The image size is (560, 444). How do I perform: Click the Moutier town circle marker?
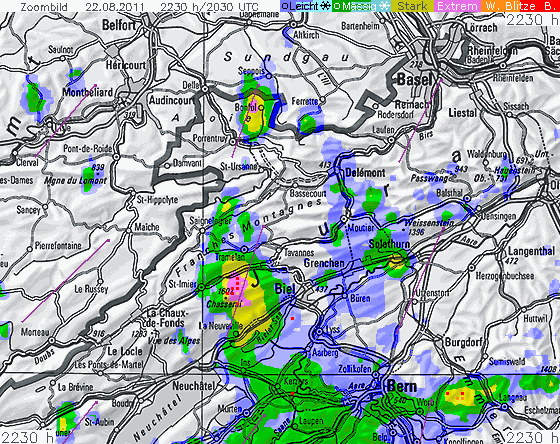tap(344, 218)
